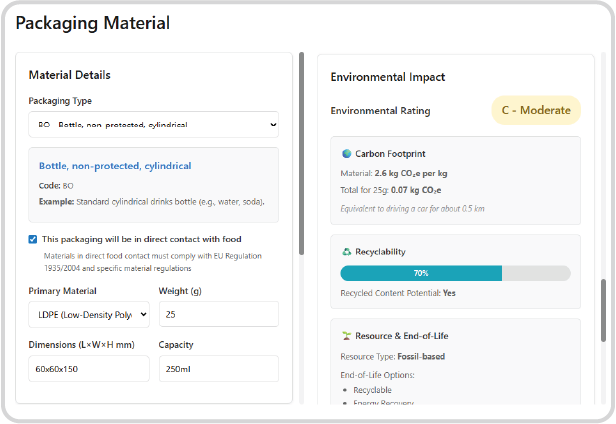
Task: Click the globe icon beside Carbon Footprint
Action: (x=347, y=154)
